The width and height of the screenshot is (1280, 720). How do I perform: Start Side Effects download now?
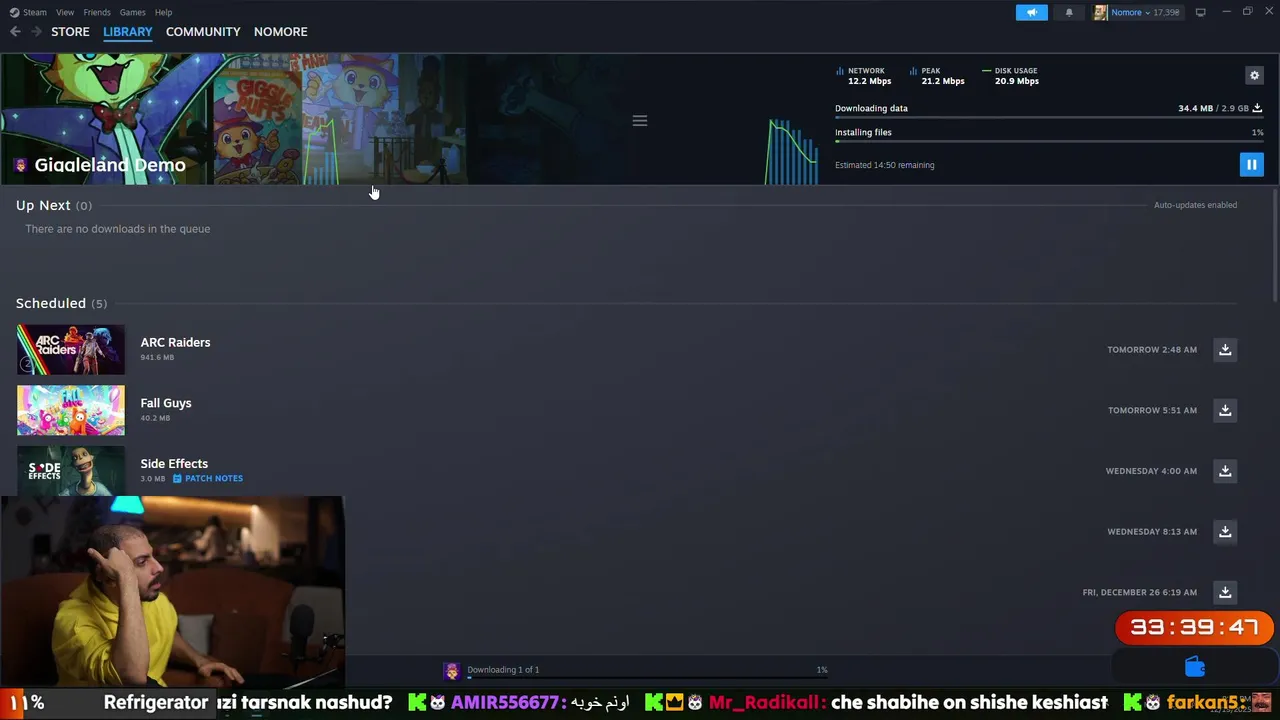click(x=1225, y=471)
